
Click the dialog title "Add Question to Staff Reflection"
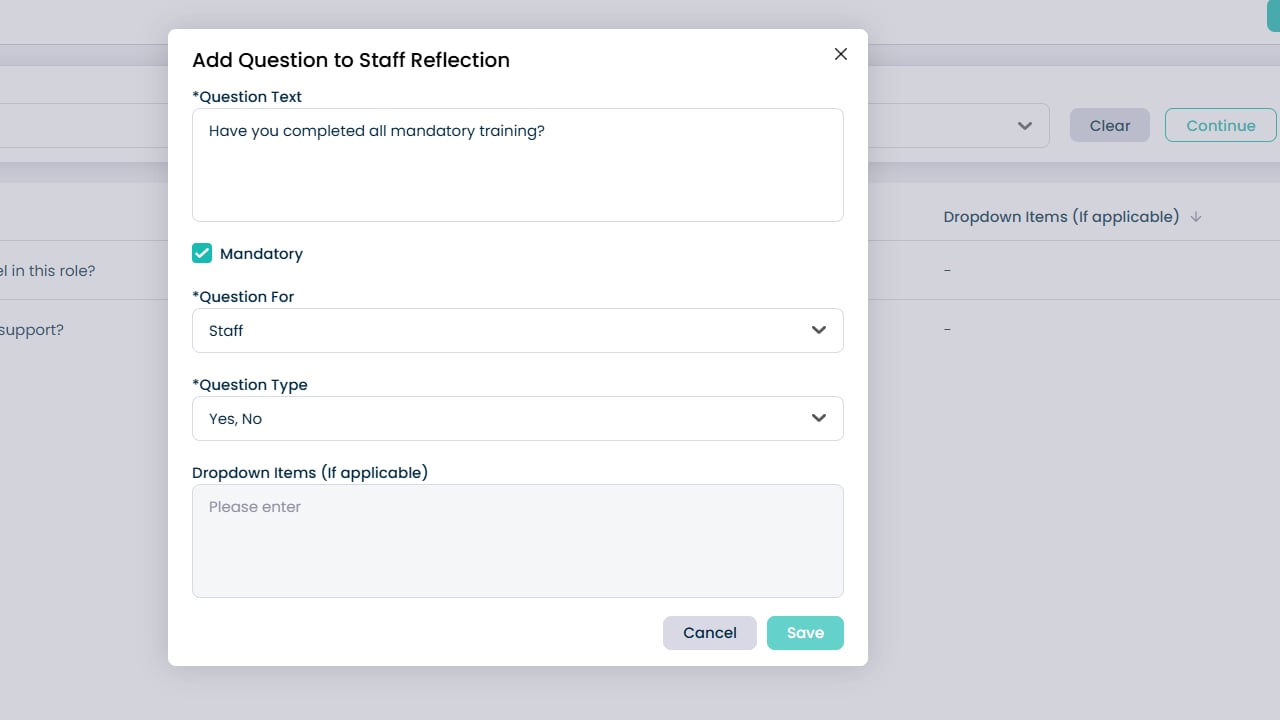pyautogui.click(x=351, y=60)
